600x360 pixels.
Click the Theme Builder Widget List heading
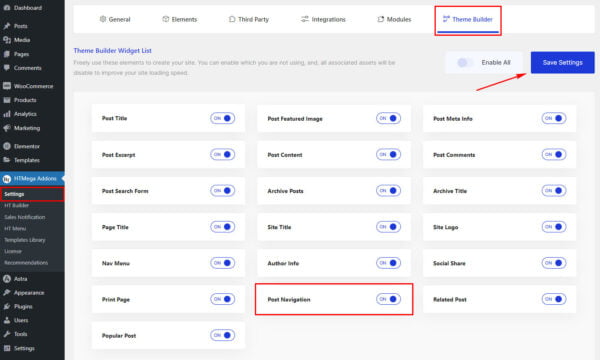point(112,50)
